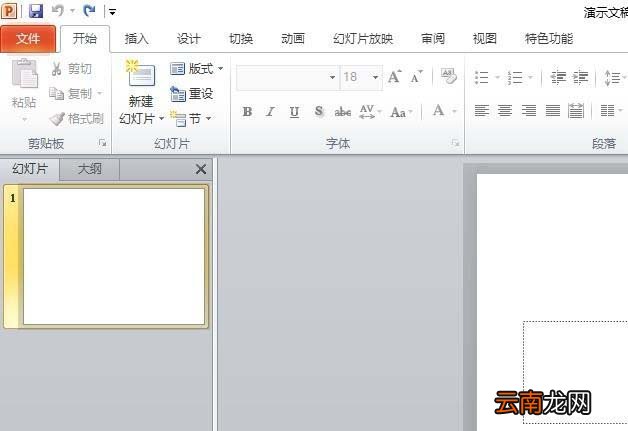Viewport: 628px width, 431px height.
Task: Open the 版式 layout dropdown
Action: click(196, 69)
